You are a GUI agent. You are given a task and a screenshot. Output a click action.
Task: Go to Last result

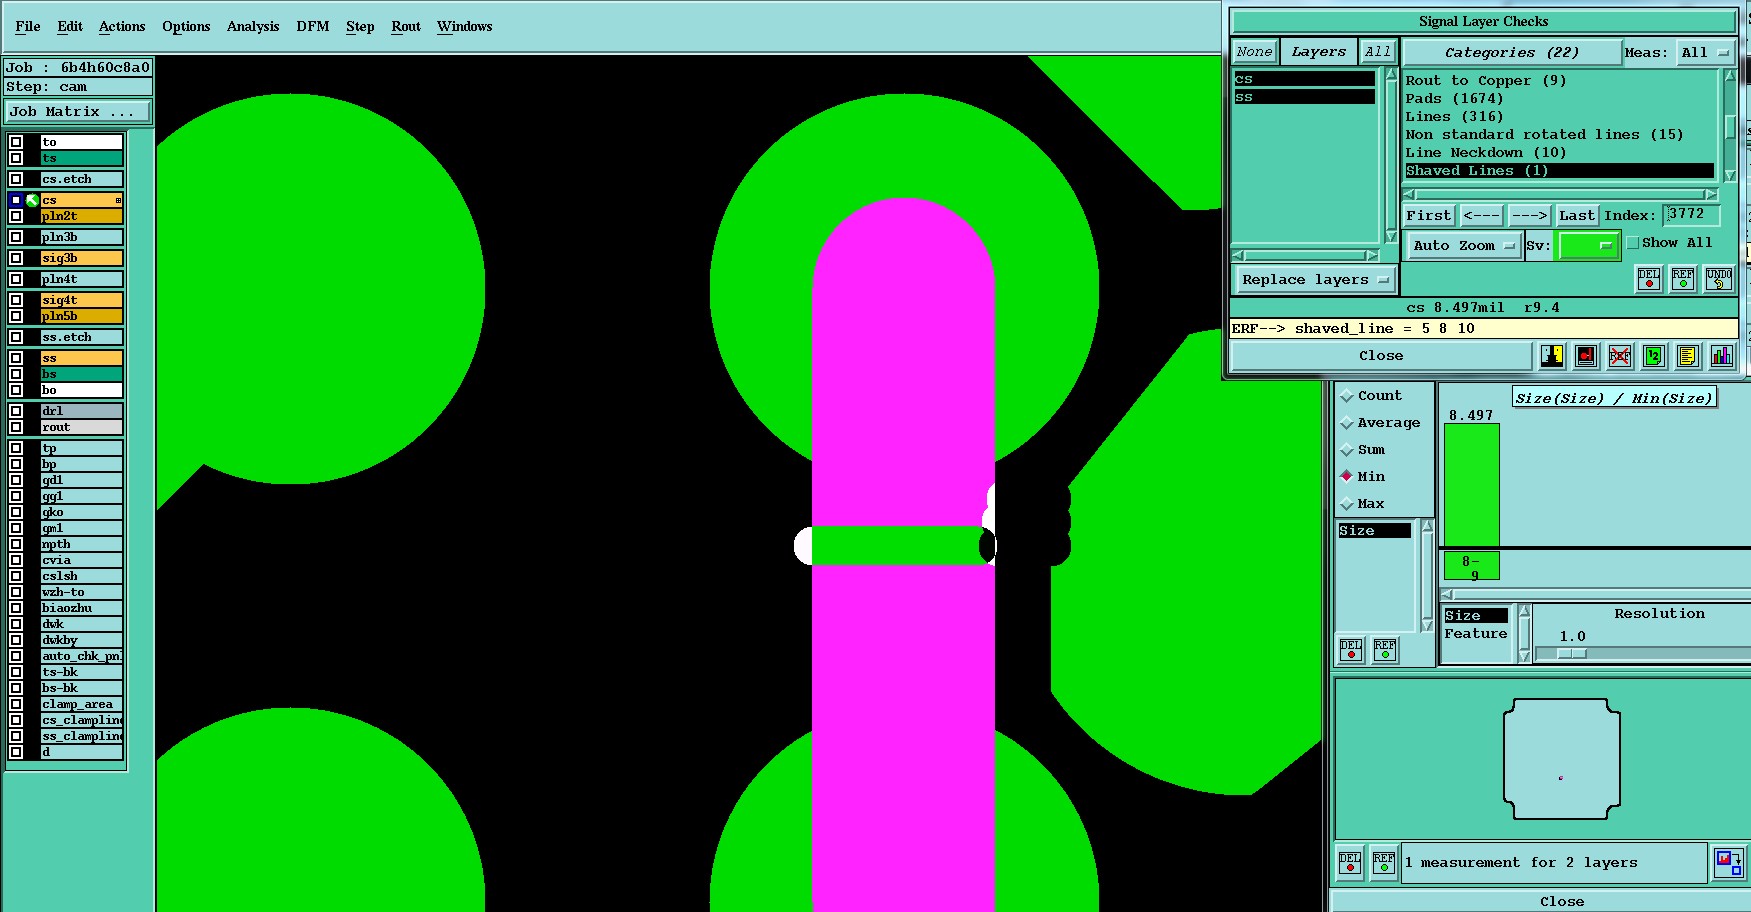pos(1577,215)
